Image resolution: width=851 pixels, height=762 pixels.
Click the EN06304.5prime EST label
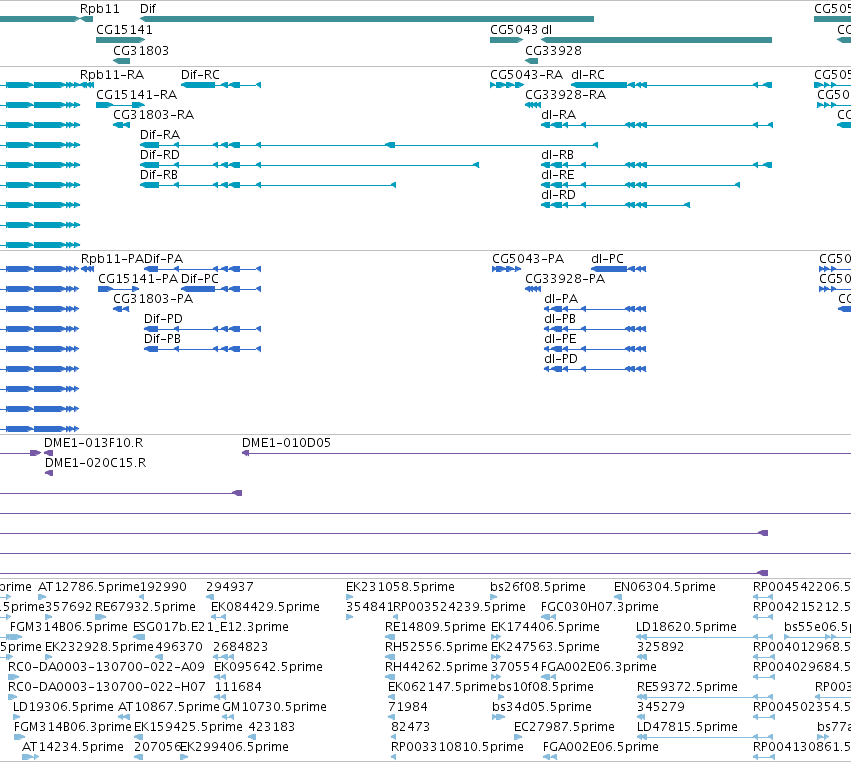pyautogui.click(x=665, y=587)
